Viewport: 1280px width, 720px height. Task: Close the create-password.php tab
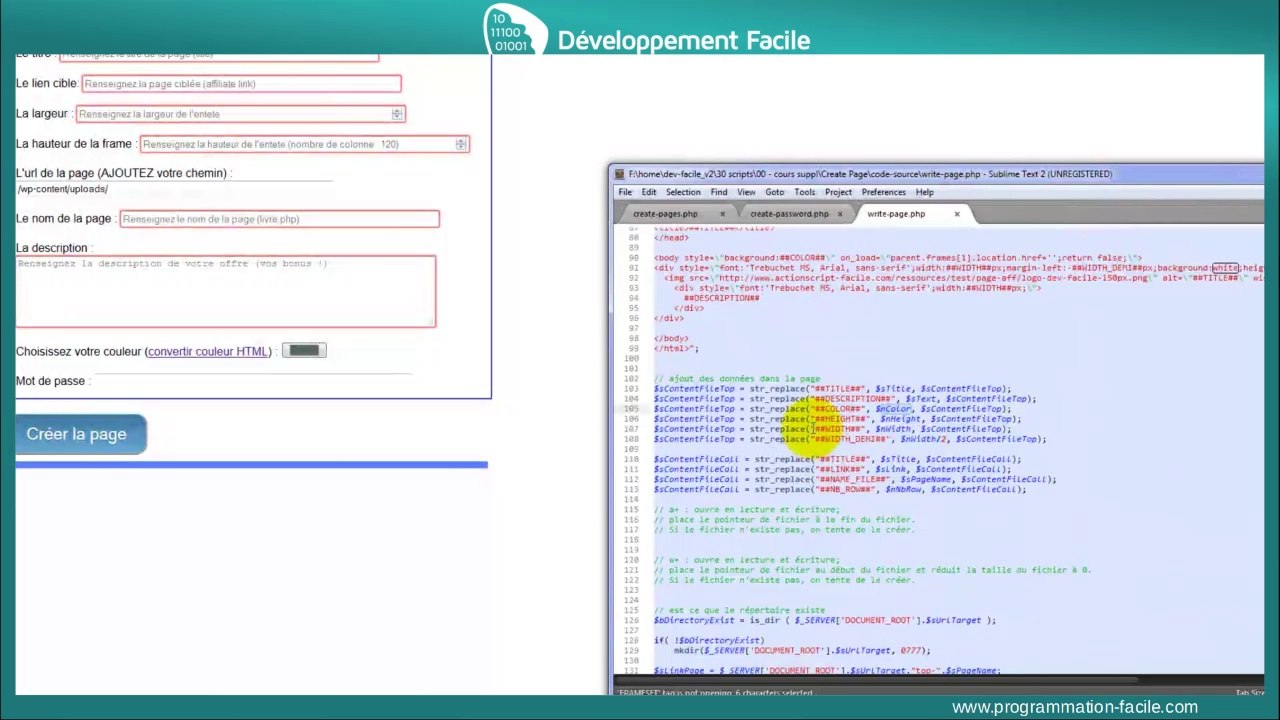pos(840,214)
